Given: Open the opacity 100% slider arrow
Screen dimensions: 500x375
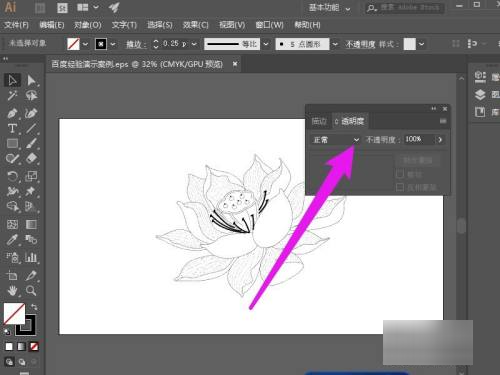Looking at the screenshot, I should tap(440, 140).
